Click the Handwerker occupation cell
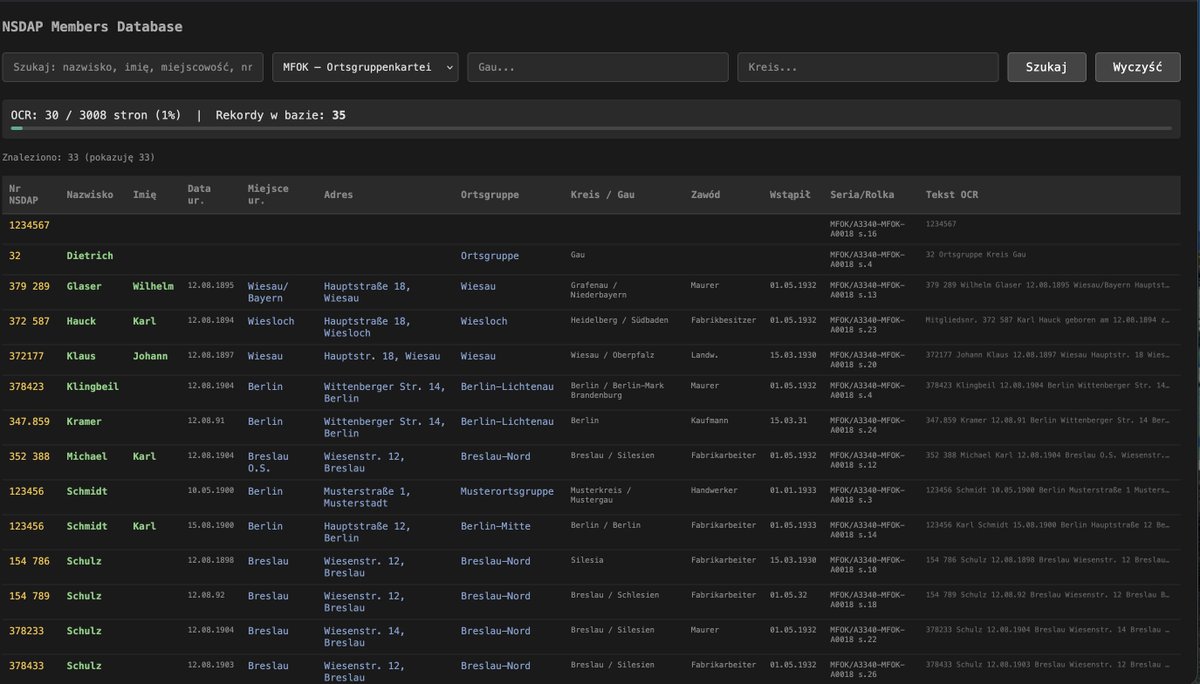The height and width of the screenshot is (684, 1200). tap(716, 491)
